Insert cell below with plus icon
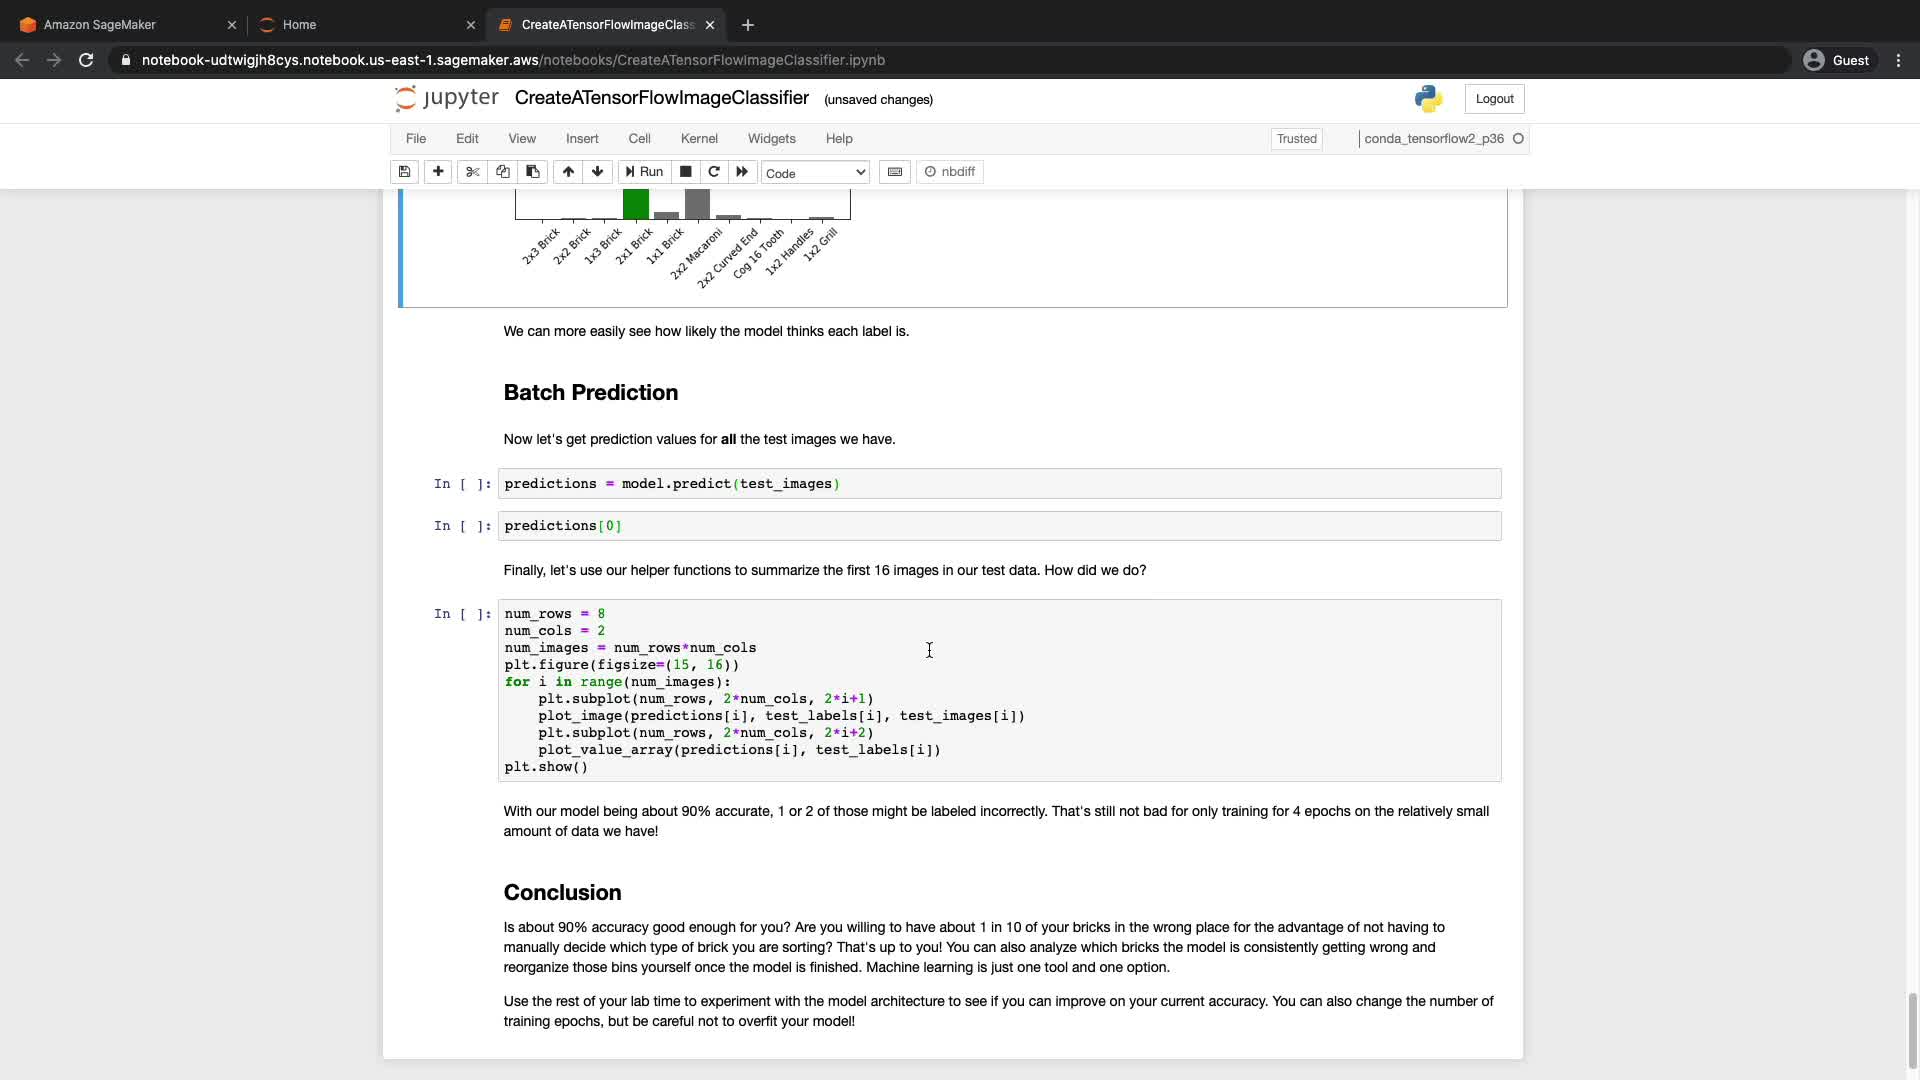This screenshot has width=1920, height=1080. click(x=438, y=172)
